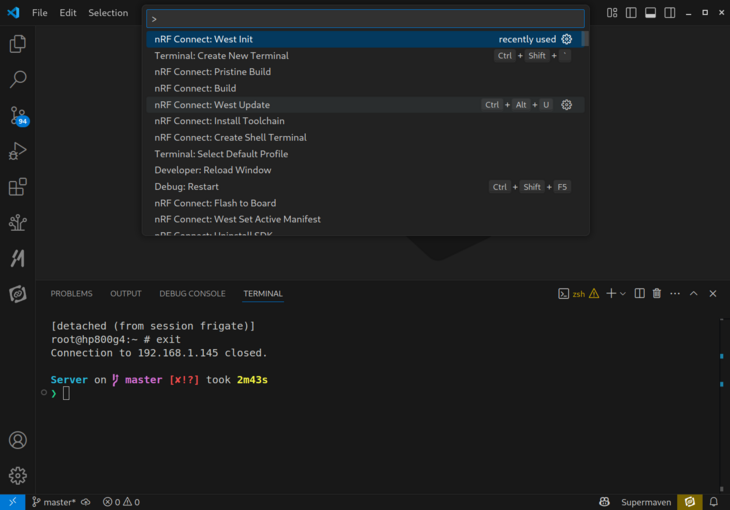Click the VS Code logo icon
The image size is (730, 510).
click(x=13, y=13)
